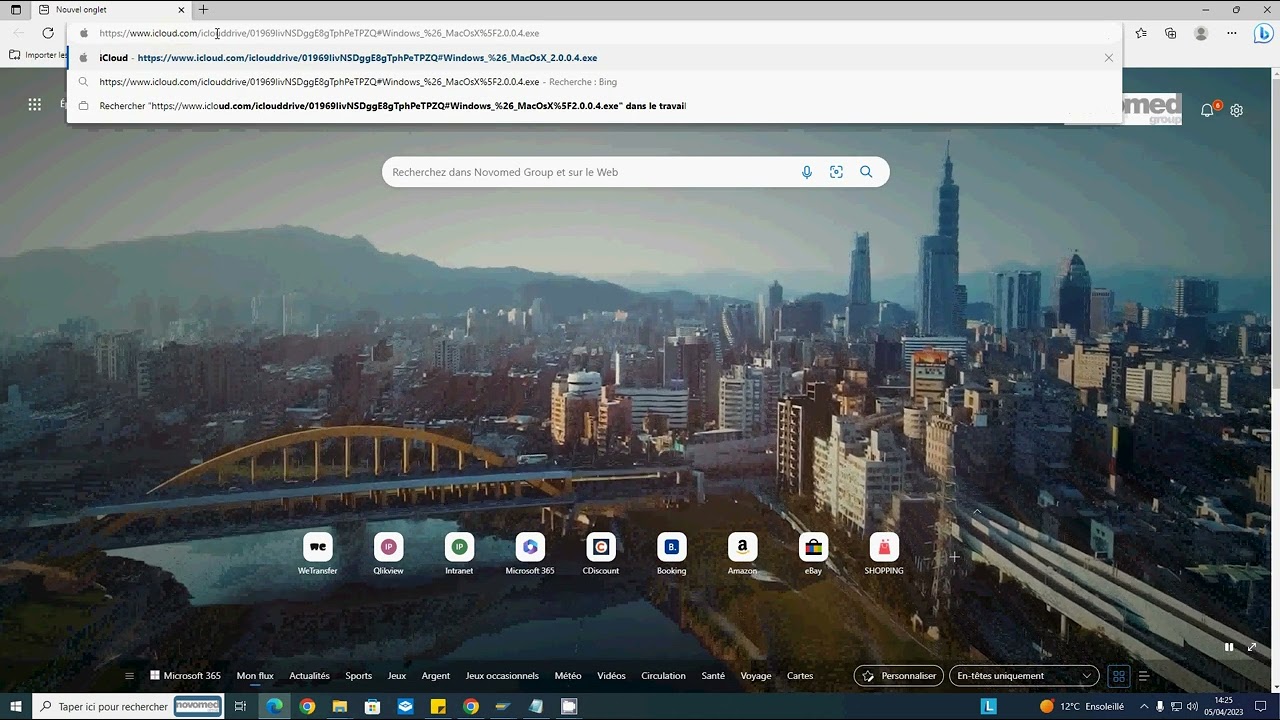Open the eBay quick link
1280x720 pixels.
tap(813, 554)
